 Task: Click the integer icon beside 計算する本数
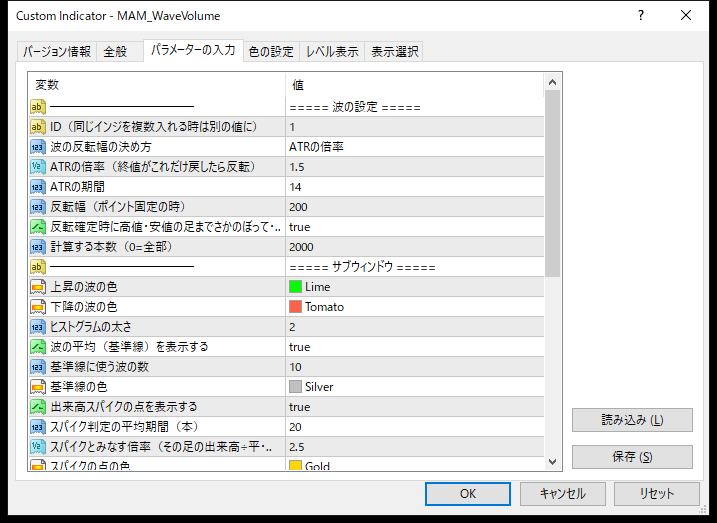point(38,247)
